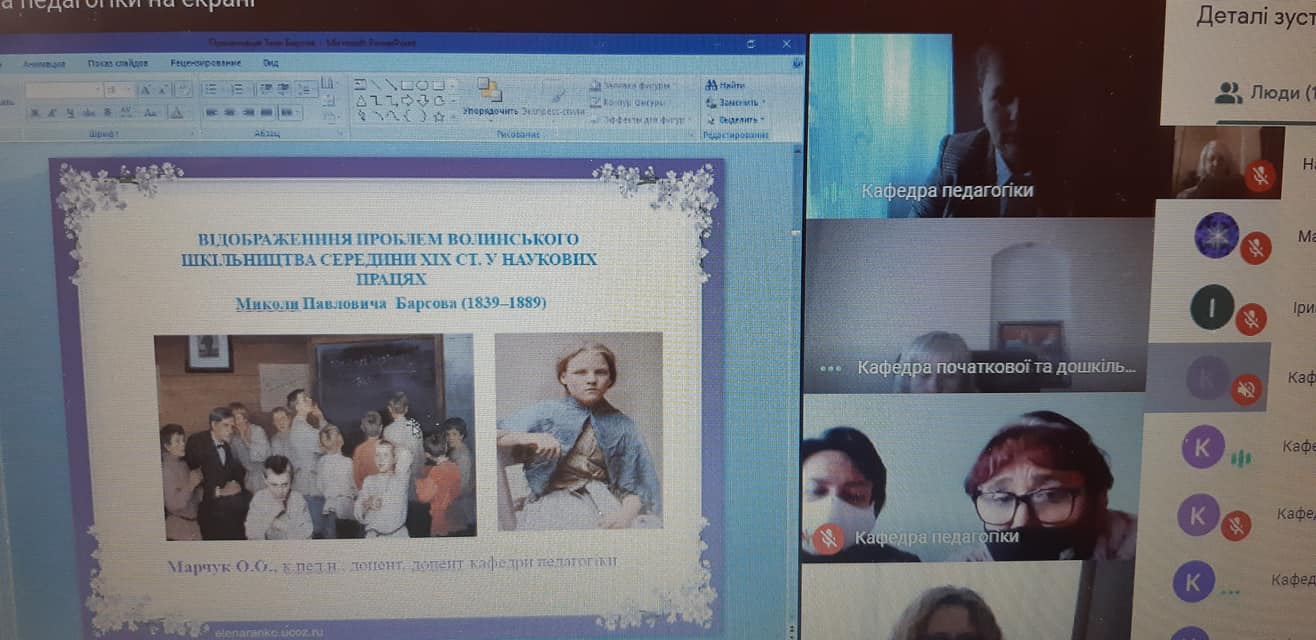Apply bulleted list formatting

[x=211, y=90]
